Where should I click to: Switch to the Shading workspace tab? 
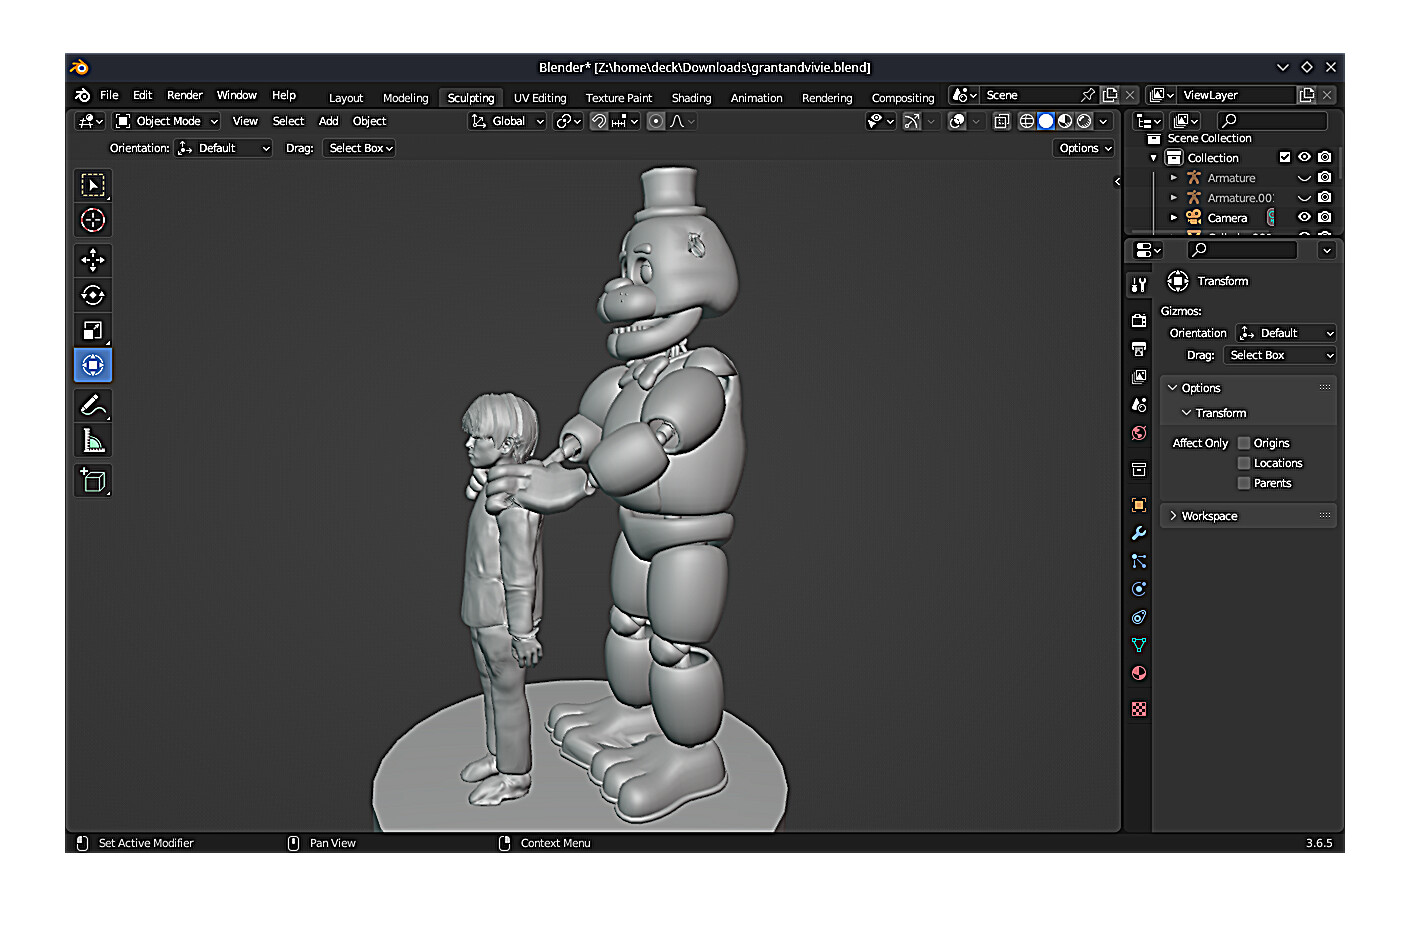(691, 98)
